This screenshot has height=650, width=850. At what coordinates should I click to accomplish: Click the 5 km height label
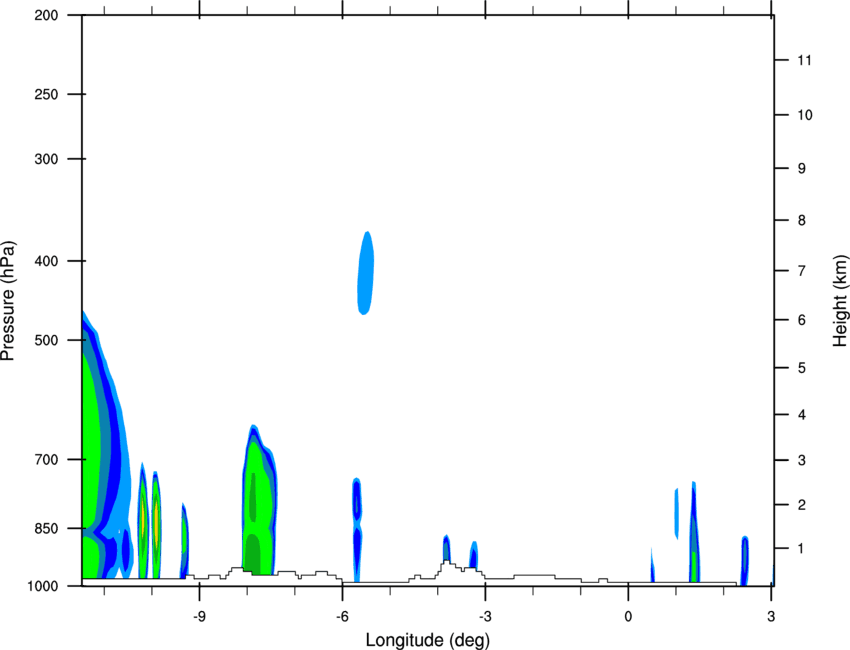tap(802, 368)
